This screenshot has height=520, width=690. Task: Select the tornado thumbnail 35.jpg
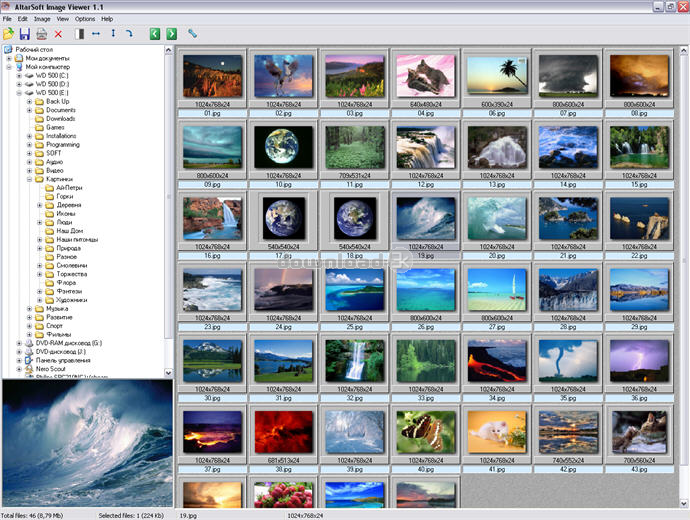pyautogui.click(x=568, y=361)
